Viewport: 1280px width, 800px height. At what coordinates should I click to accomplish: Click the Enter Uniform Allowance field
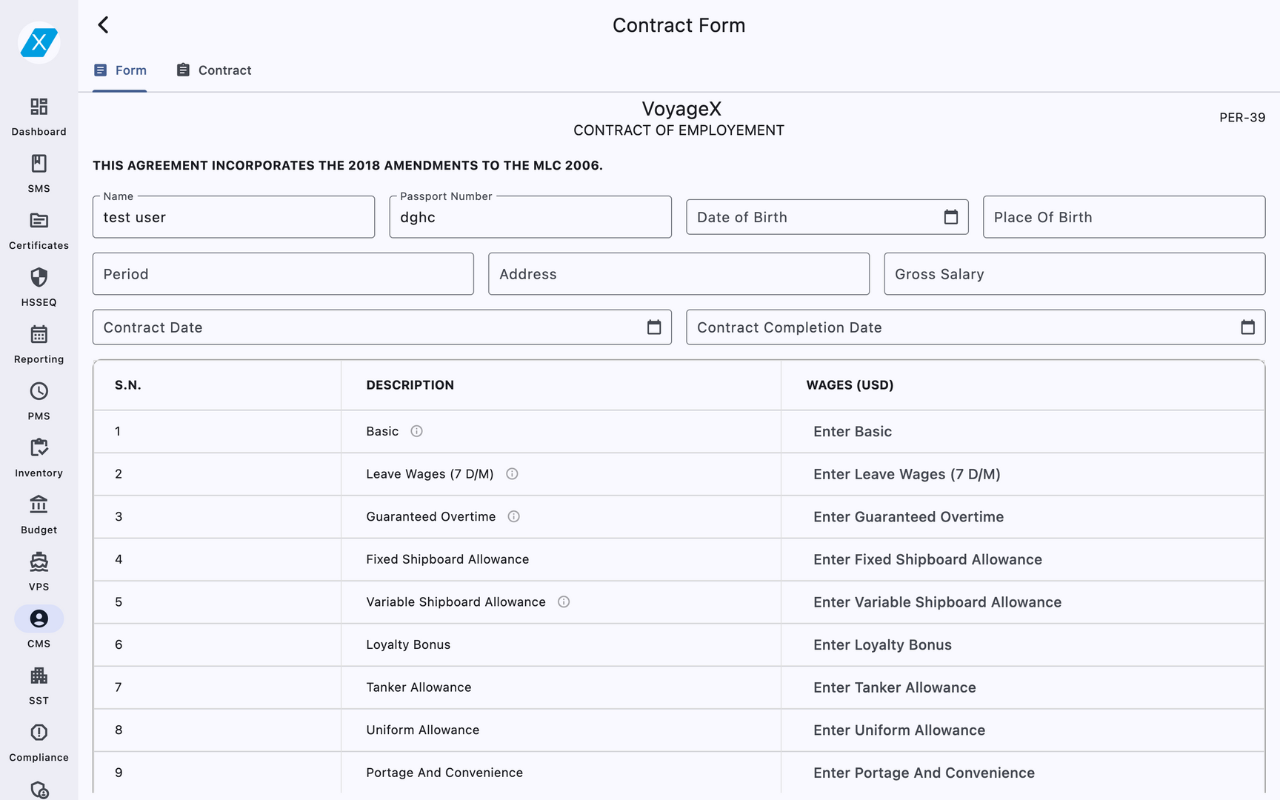1023,730
